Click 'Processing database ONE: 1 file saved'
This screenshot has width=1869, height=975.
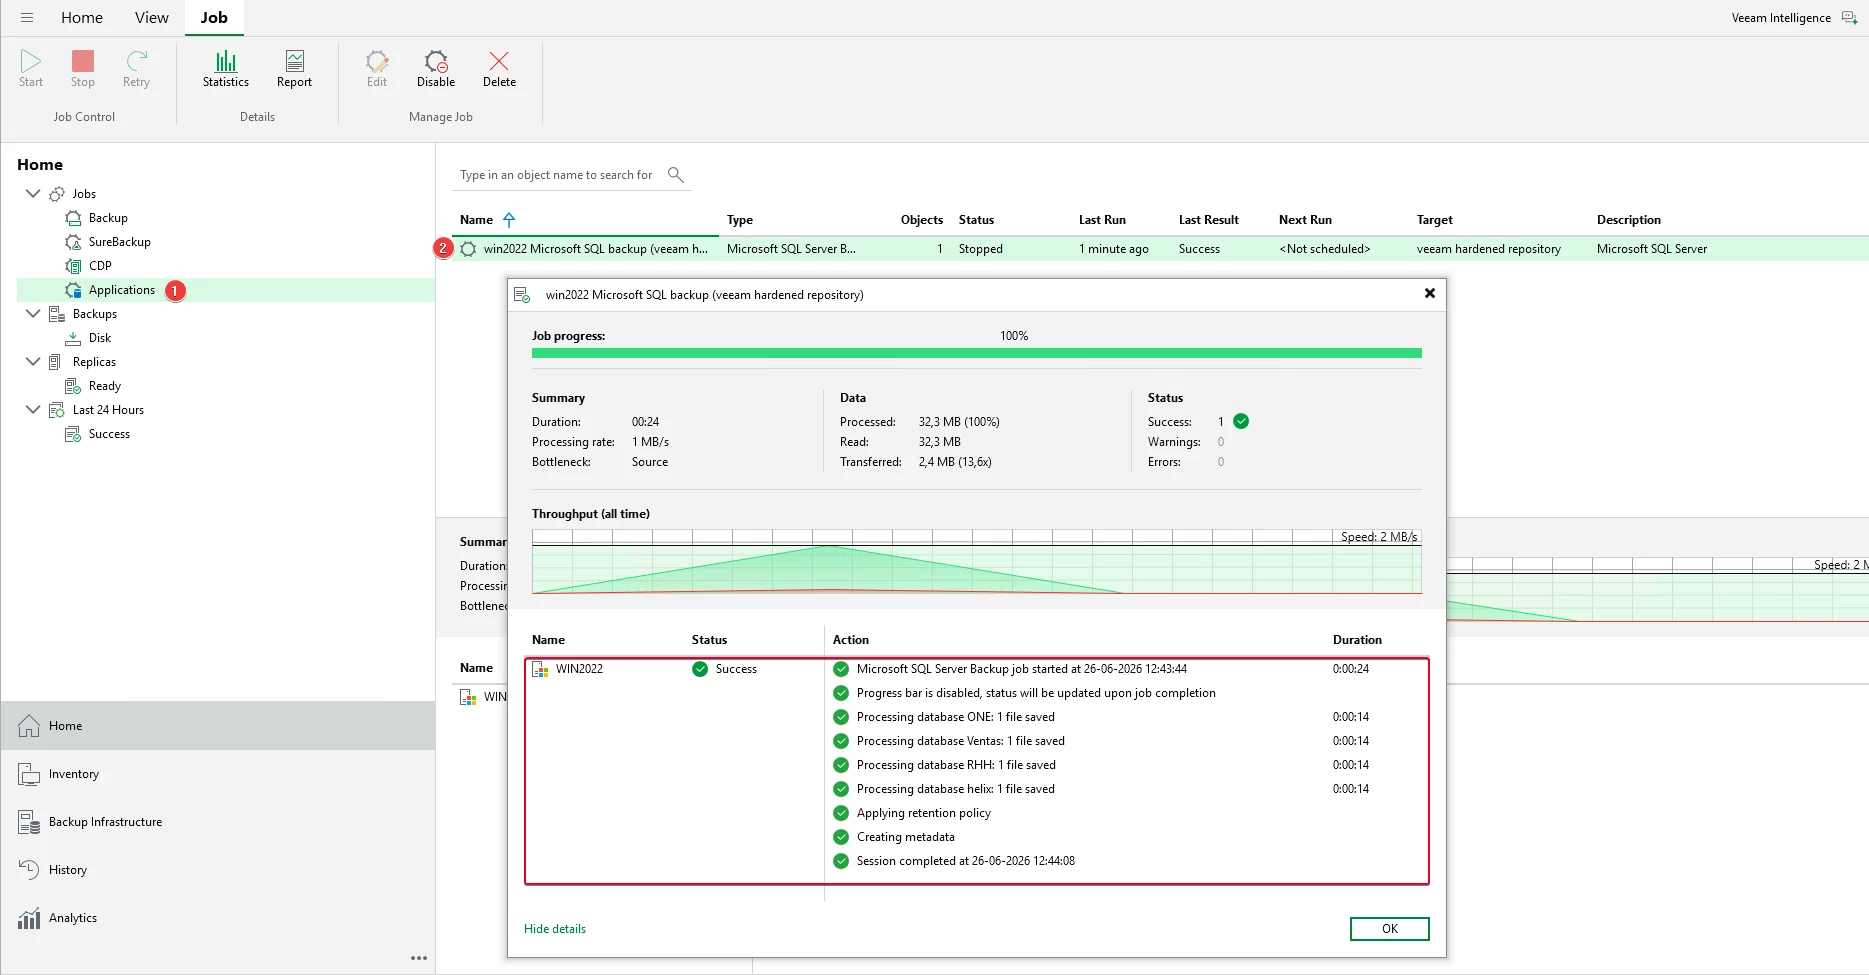(x=956, y=717)
